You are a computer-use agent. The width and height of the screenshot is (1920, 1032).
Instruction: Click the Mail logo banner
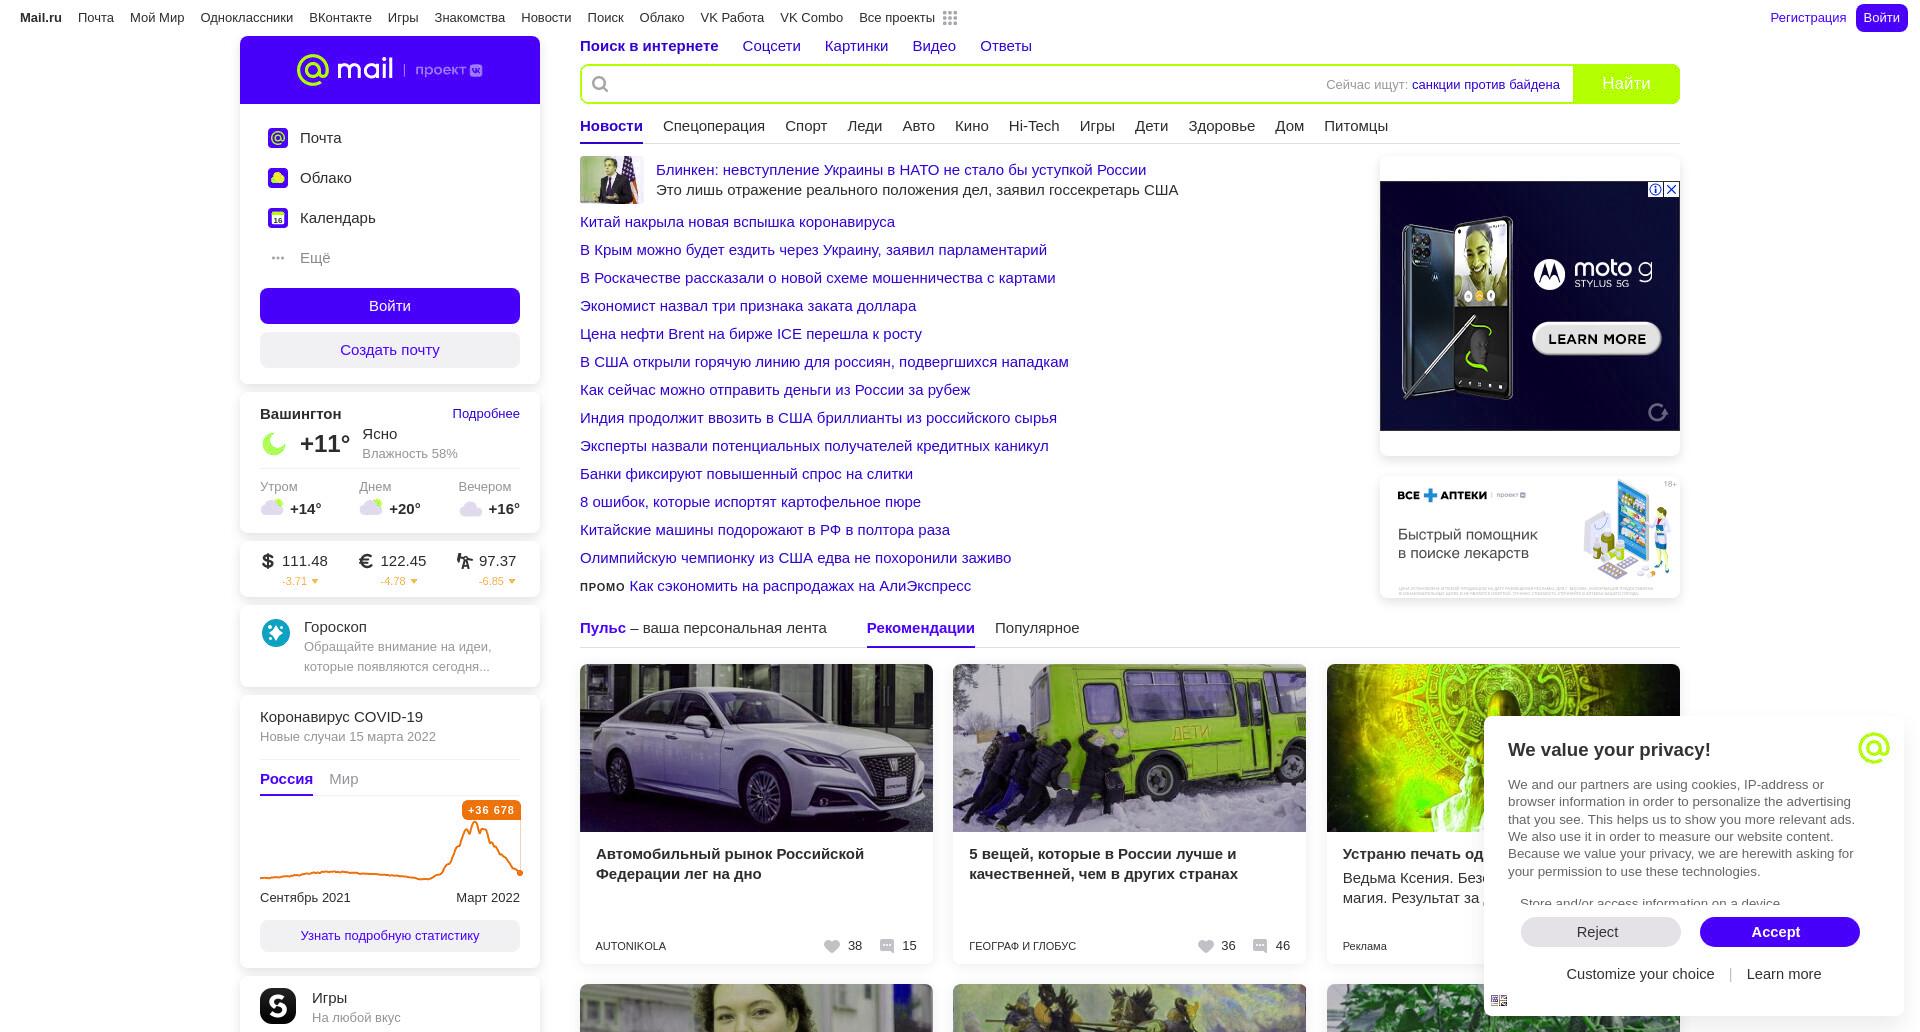pyautogui.click(x=390, y=70)
